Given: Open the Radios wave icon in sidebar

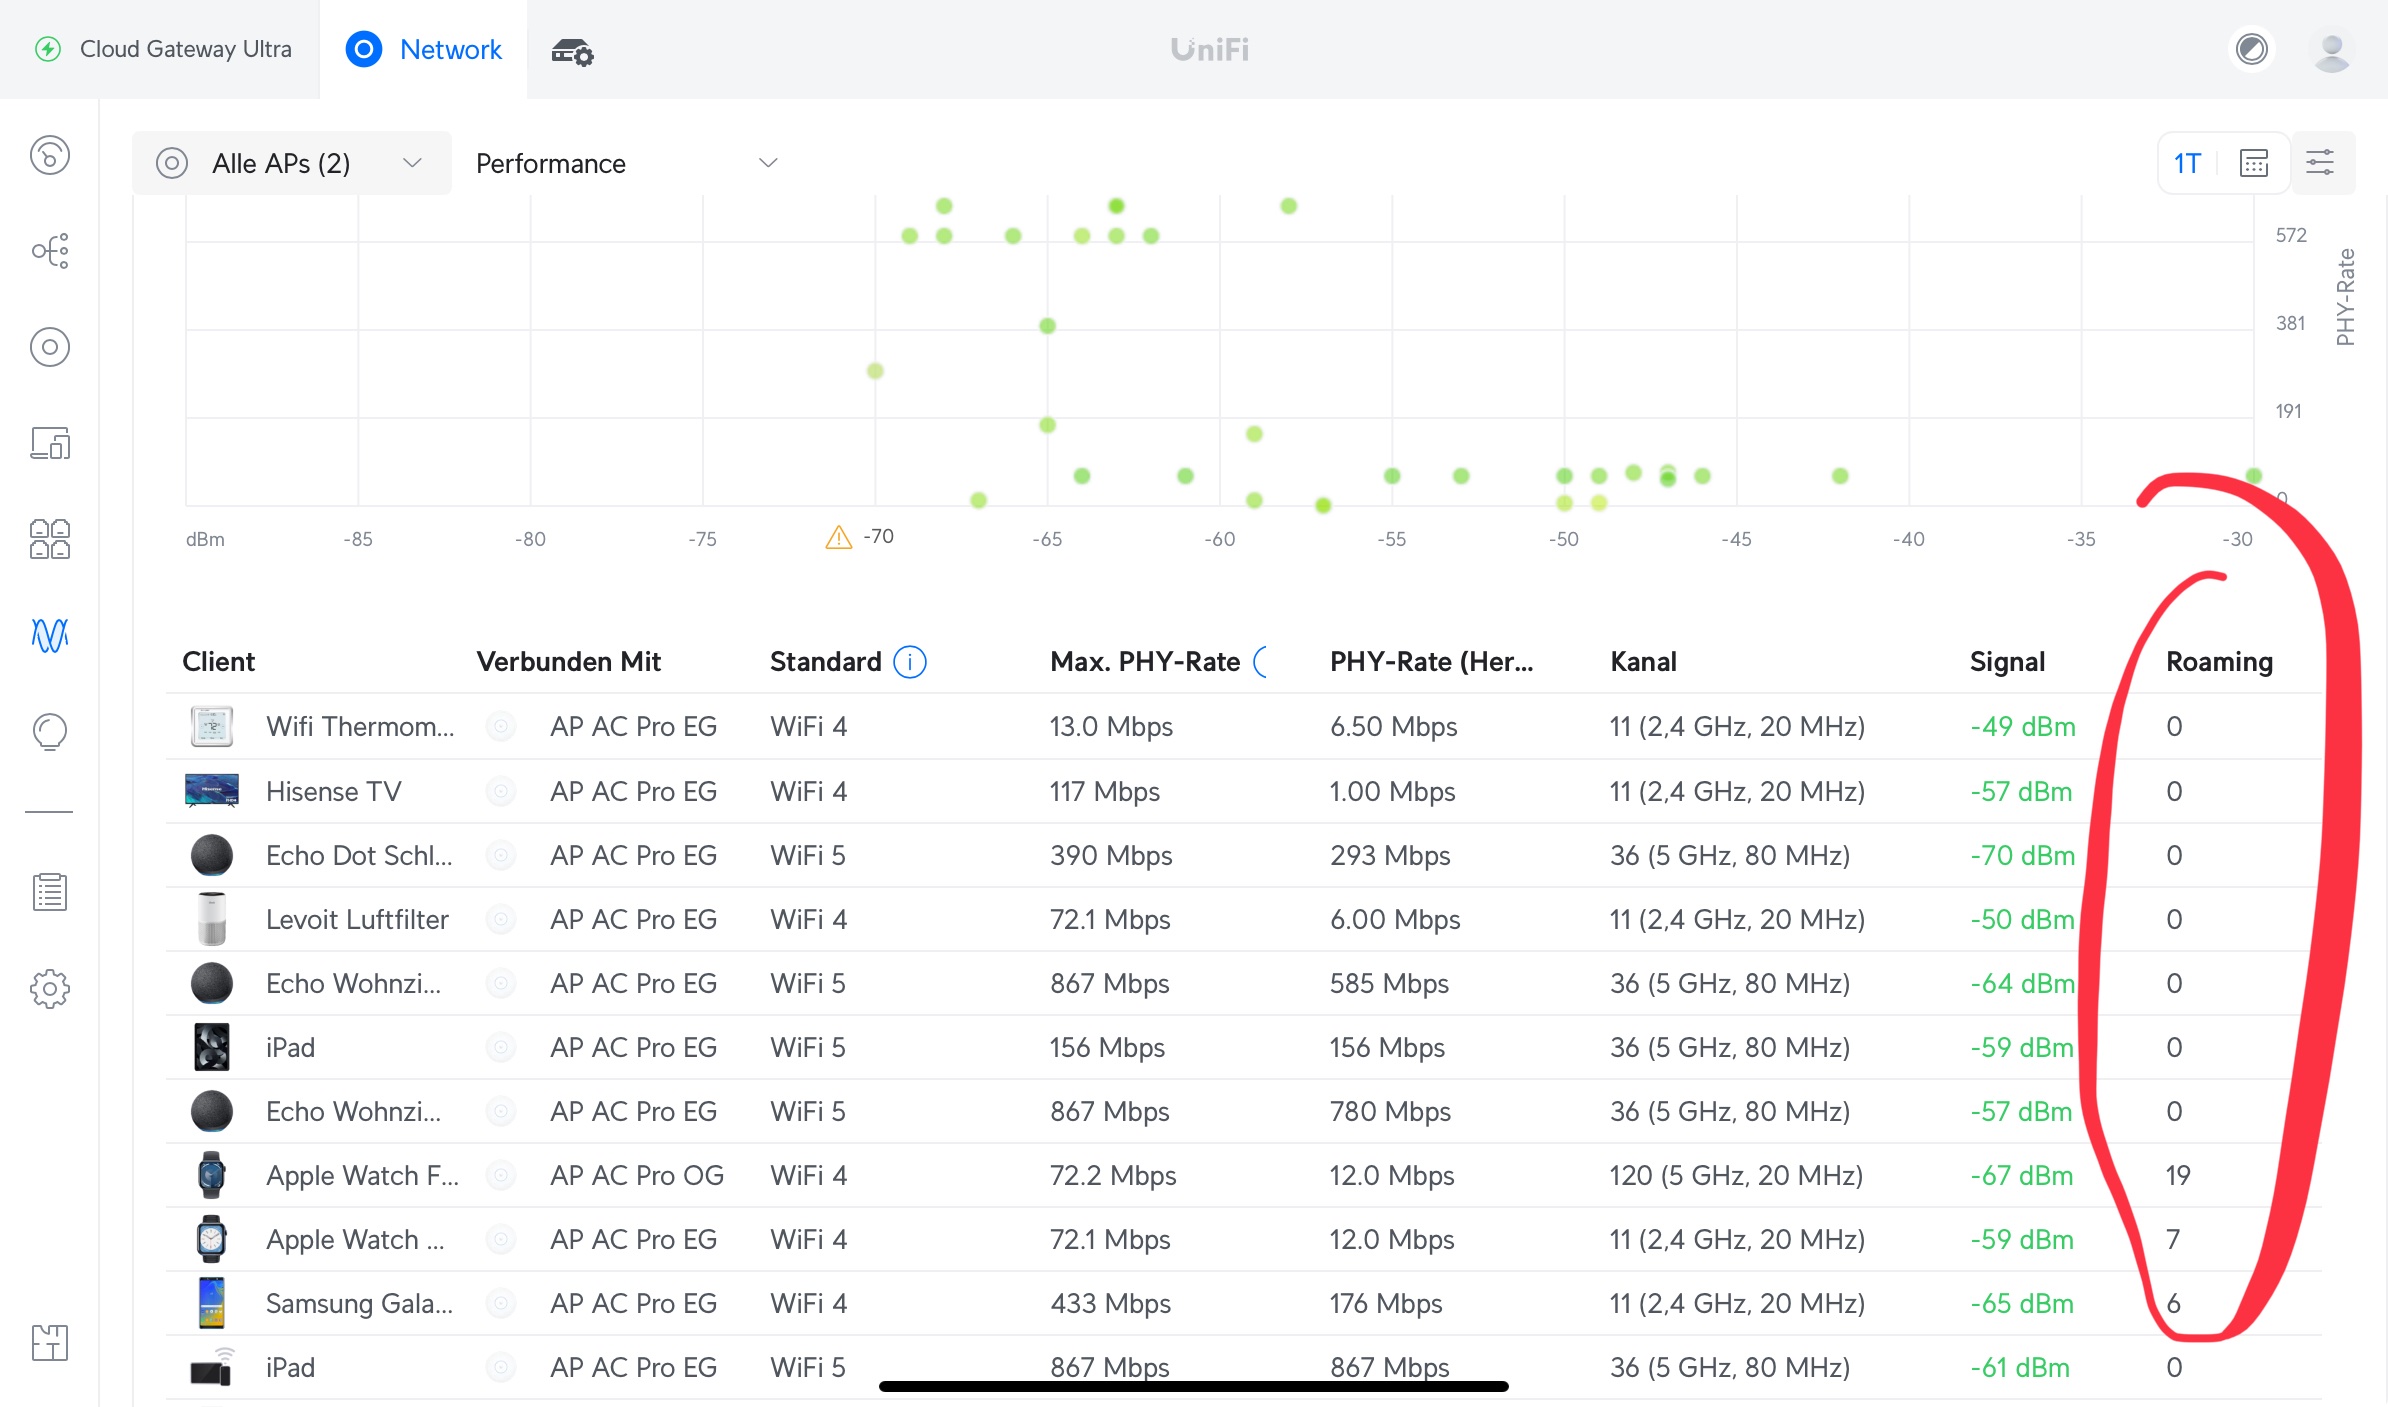Looking at the screenshot, I should tap(49, 635).
